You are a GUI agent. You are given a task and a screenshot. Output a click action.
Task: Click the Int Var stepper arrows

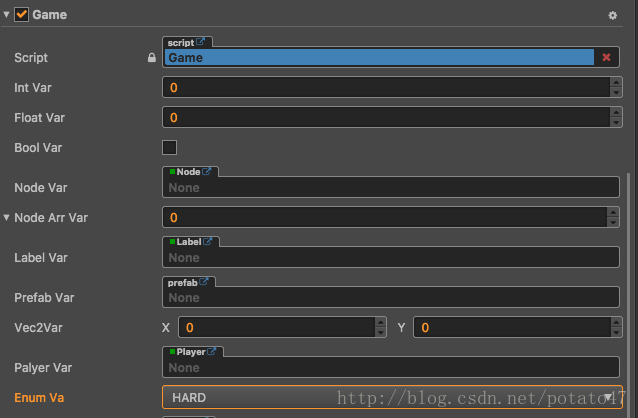pyautogui.click(x=616, y=88)
